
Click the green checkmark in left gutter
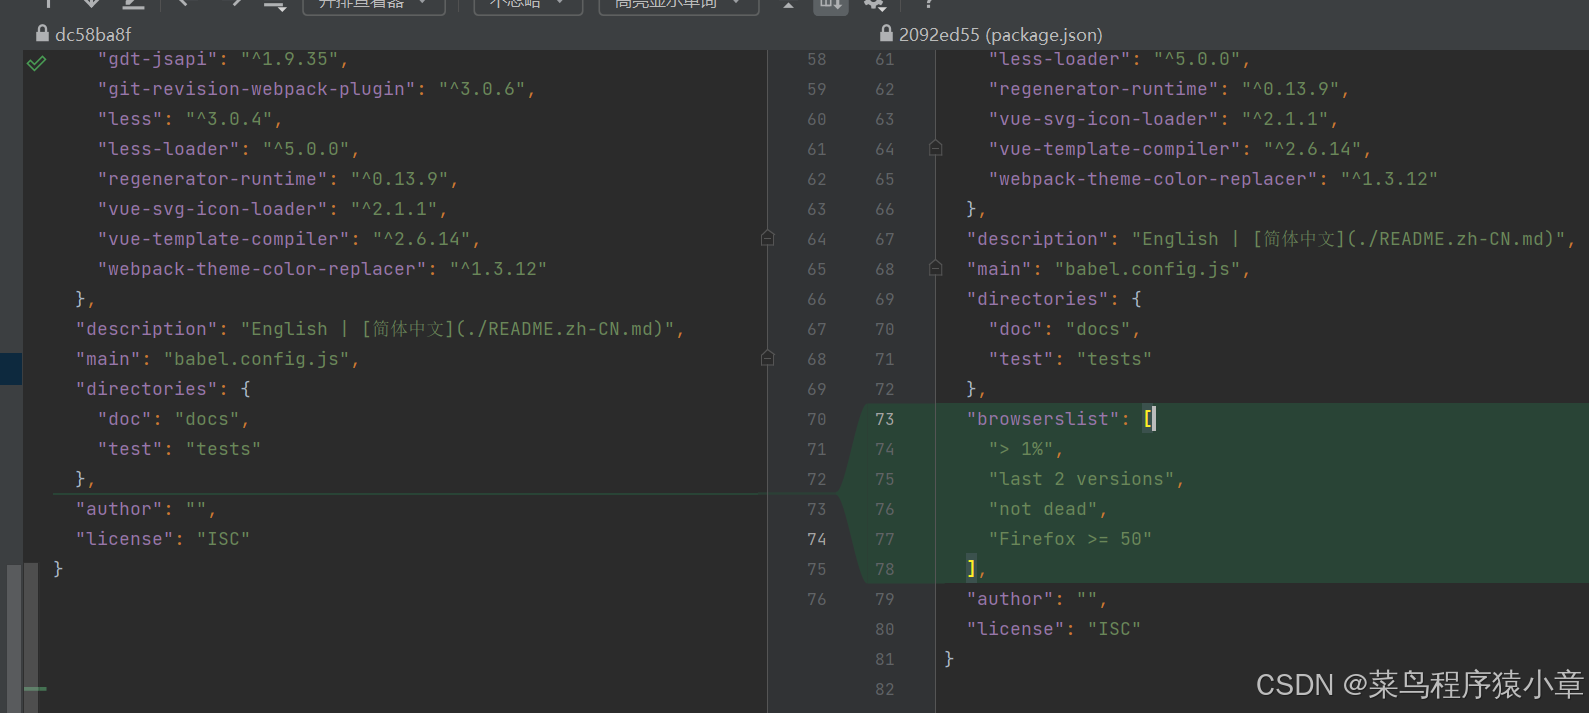36,63
